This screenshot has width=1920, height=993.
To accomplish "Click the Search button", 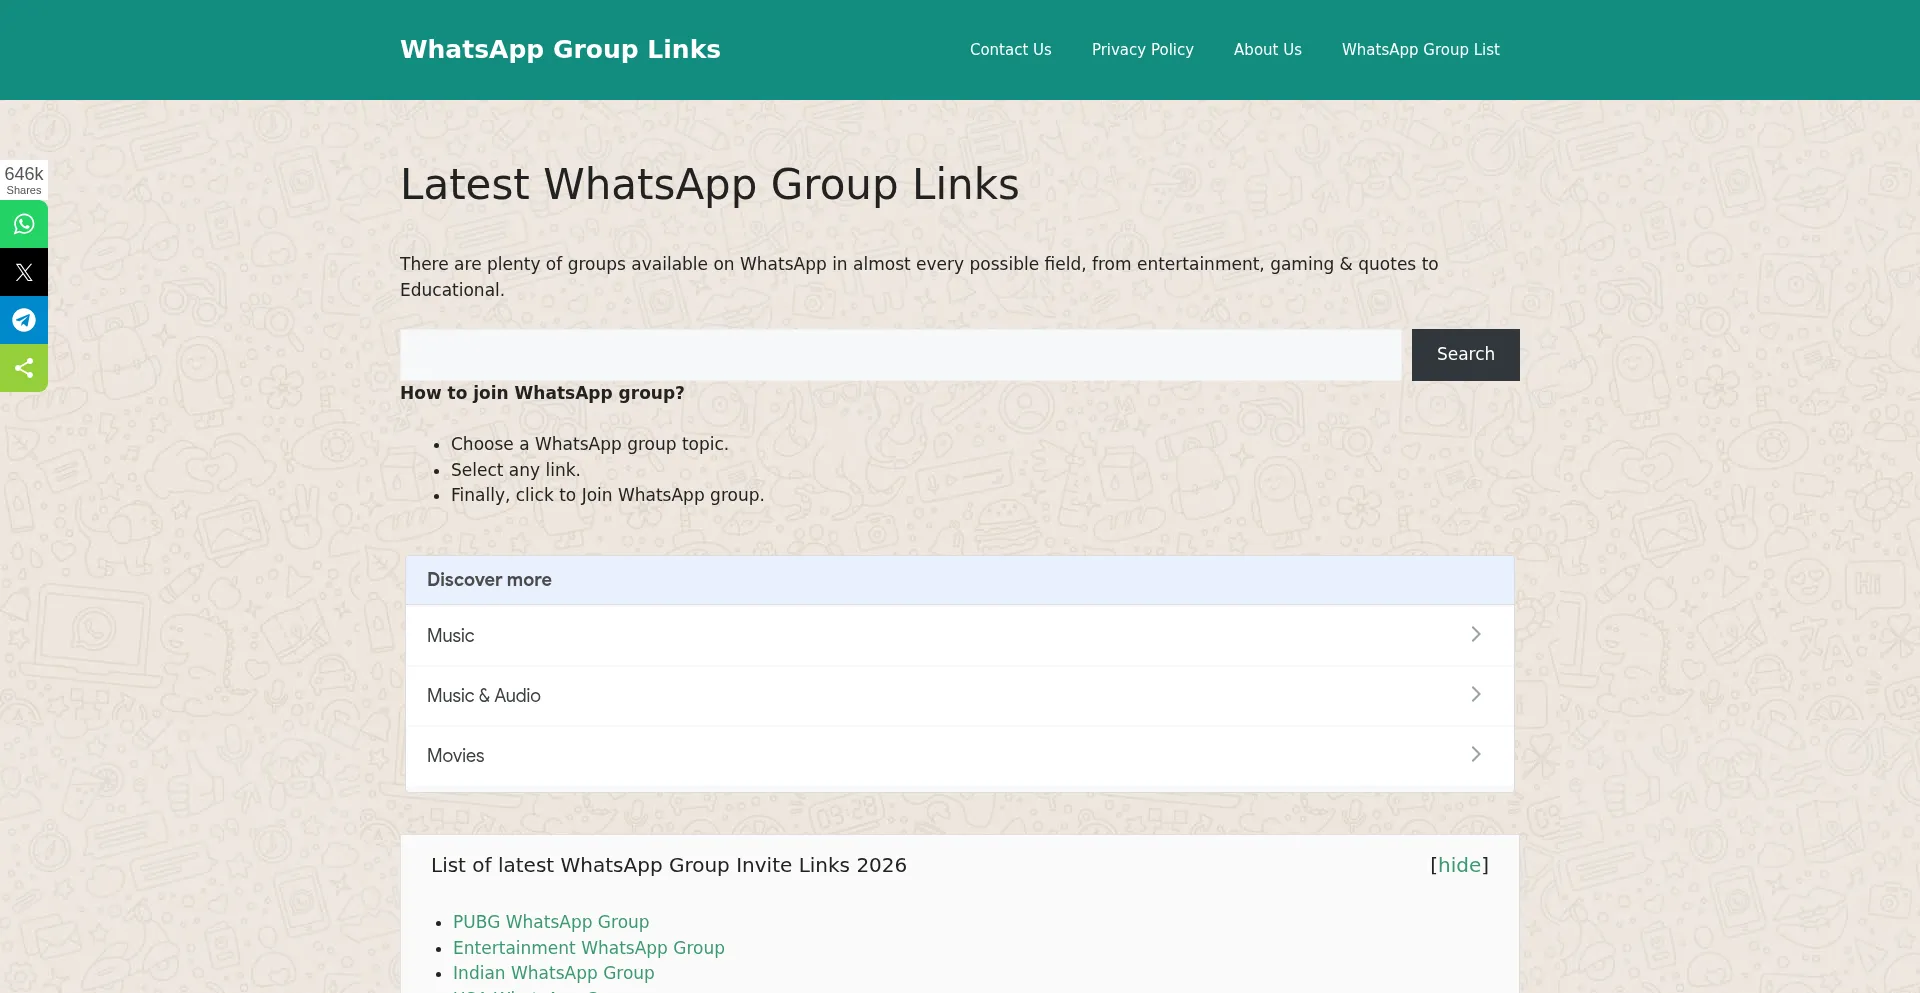I will coord(1465,354).
